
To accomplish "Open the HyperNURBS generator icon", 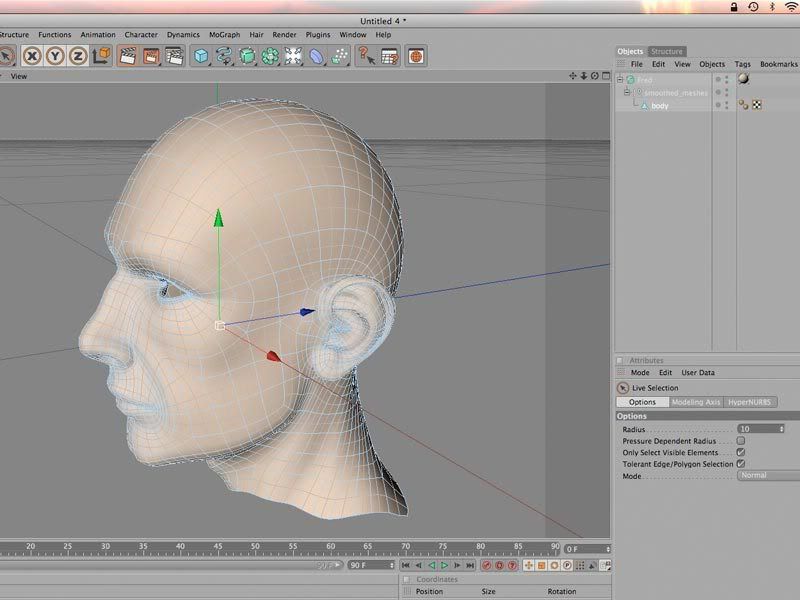I will pos(247,56).
